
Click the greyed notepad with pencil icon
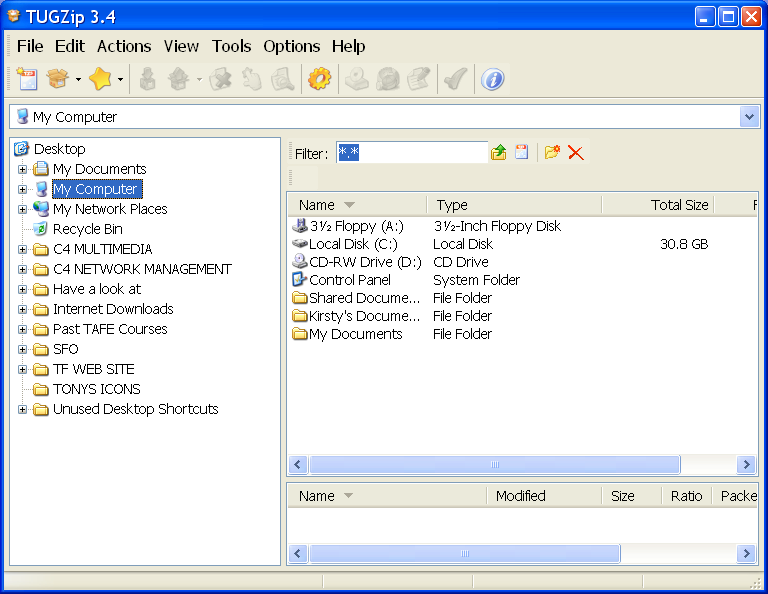tap(419, 78)
